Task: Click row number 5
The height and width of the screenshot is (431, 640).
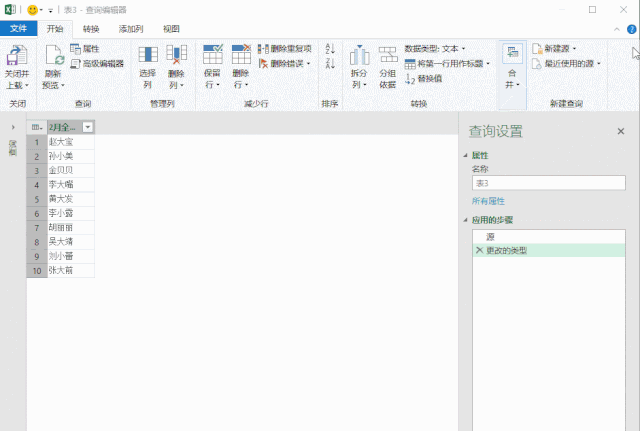Action: [x=37, y=199]
